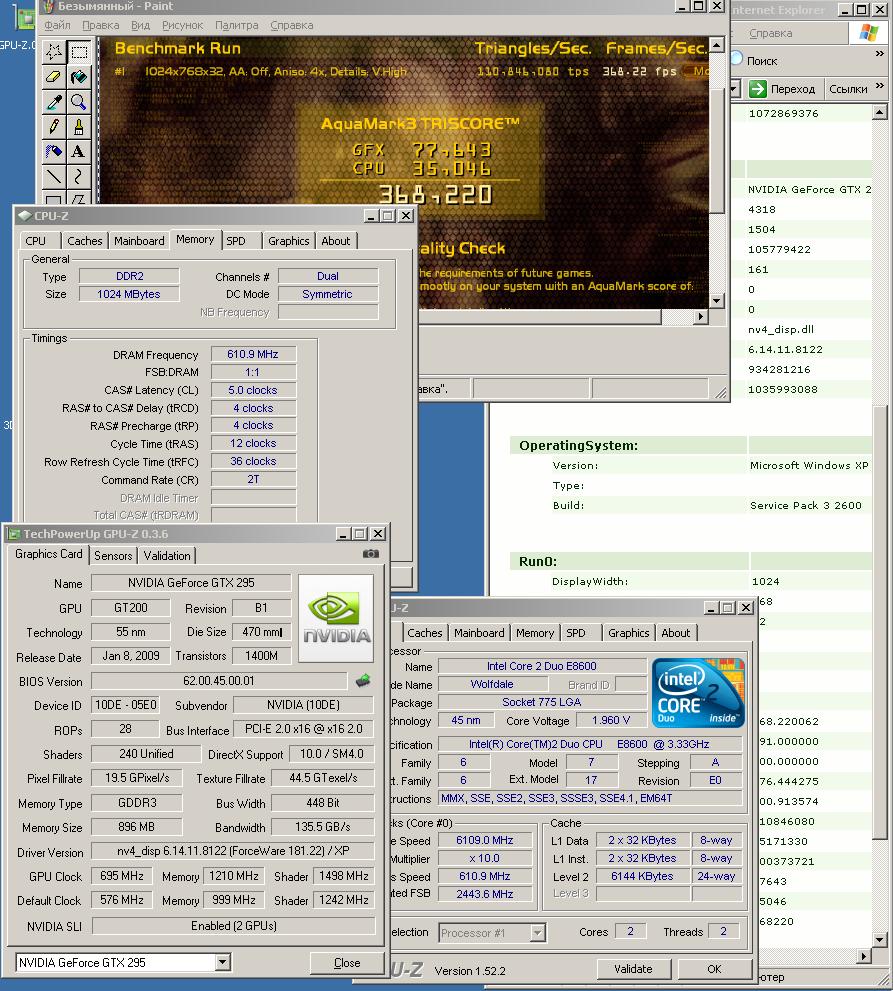Click the BIOS save chip icon in GPU-Z

[x=363, y=681]
